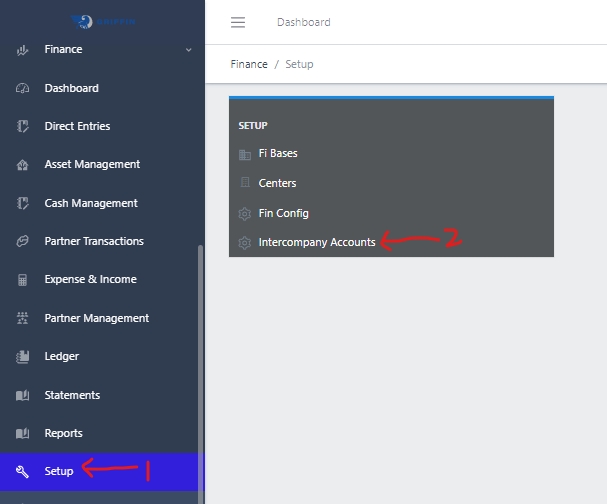Click the Finance chart icon
The image size is (607, 504).
pos(22,50)
